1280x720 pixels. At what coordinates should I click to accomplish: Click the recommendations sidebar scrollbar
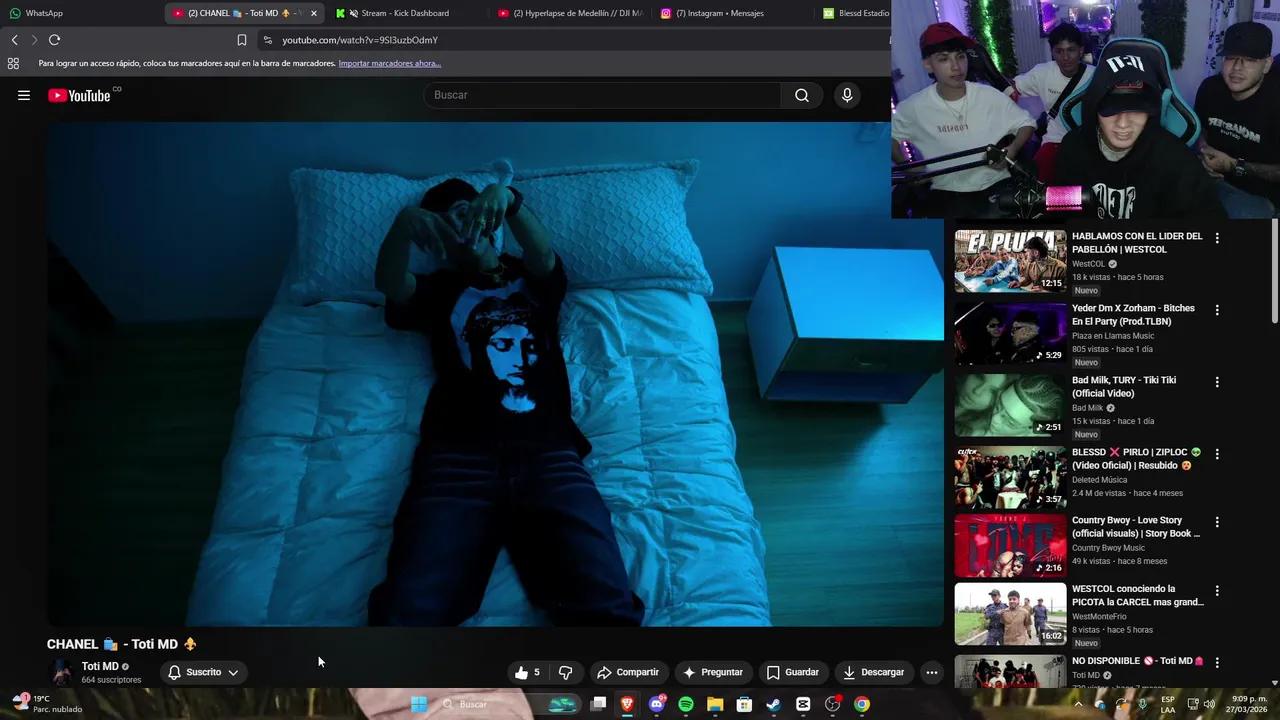coord(1274,270)
